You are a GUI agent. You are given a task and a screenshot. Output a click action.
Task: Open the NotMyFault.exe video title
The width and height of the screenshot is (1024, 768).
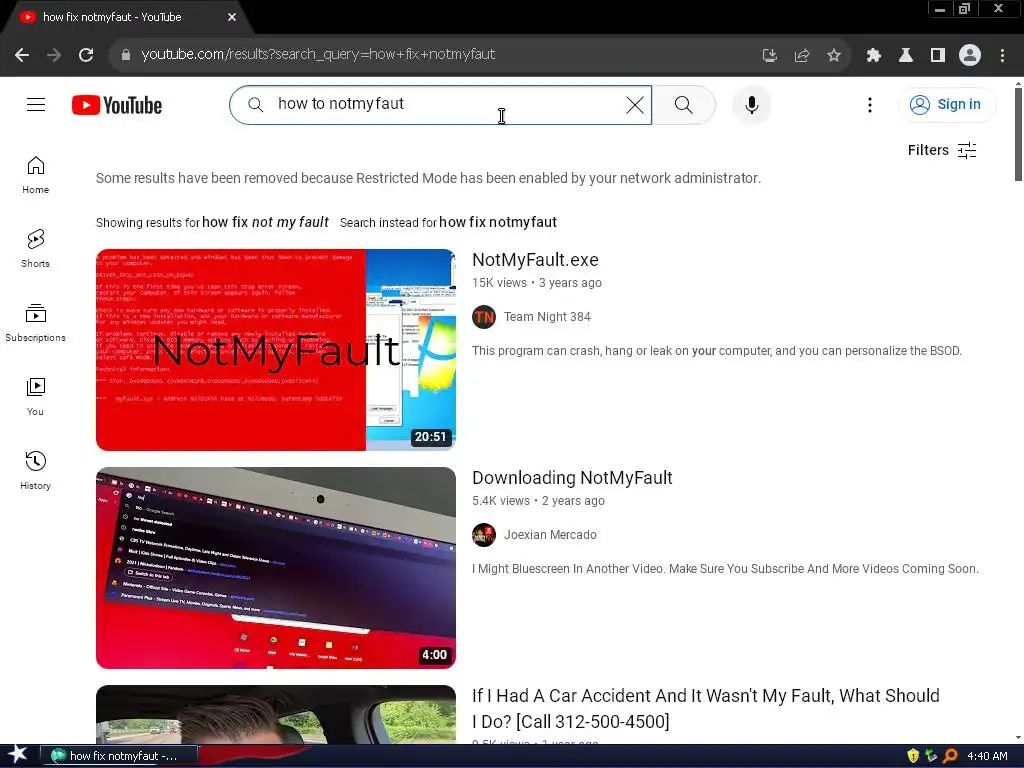click(535, 260)
